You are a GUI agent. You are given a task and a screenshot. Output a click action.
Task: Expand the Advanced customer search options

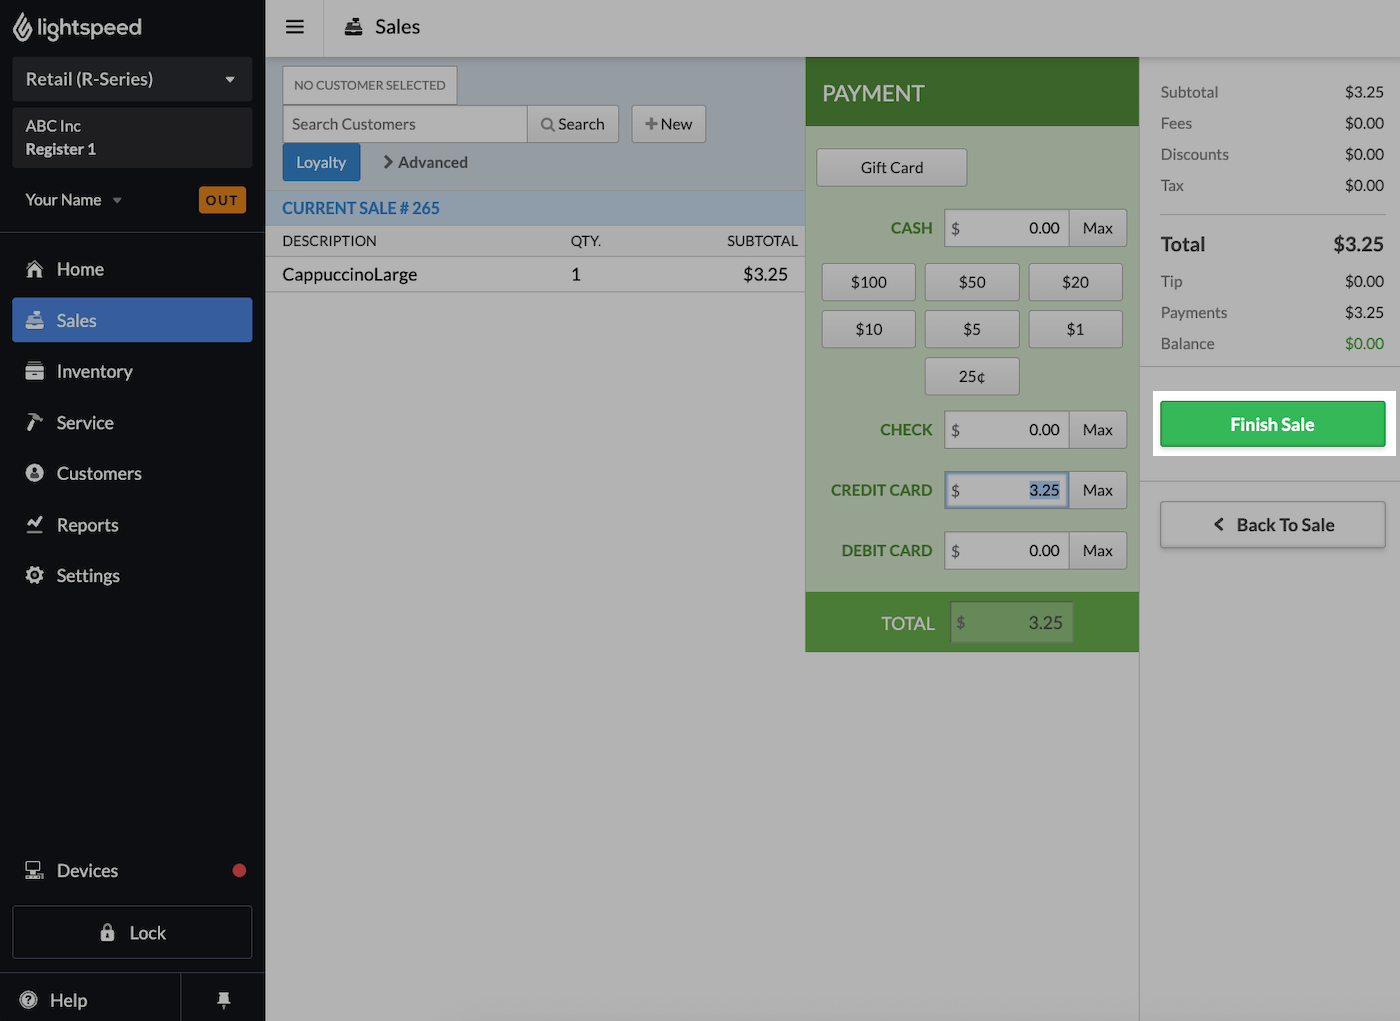(425, 162)
